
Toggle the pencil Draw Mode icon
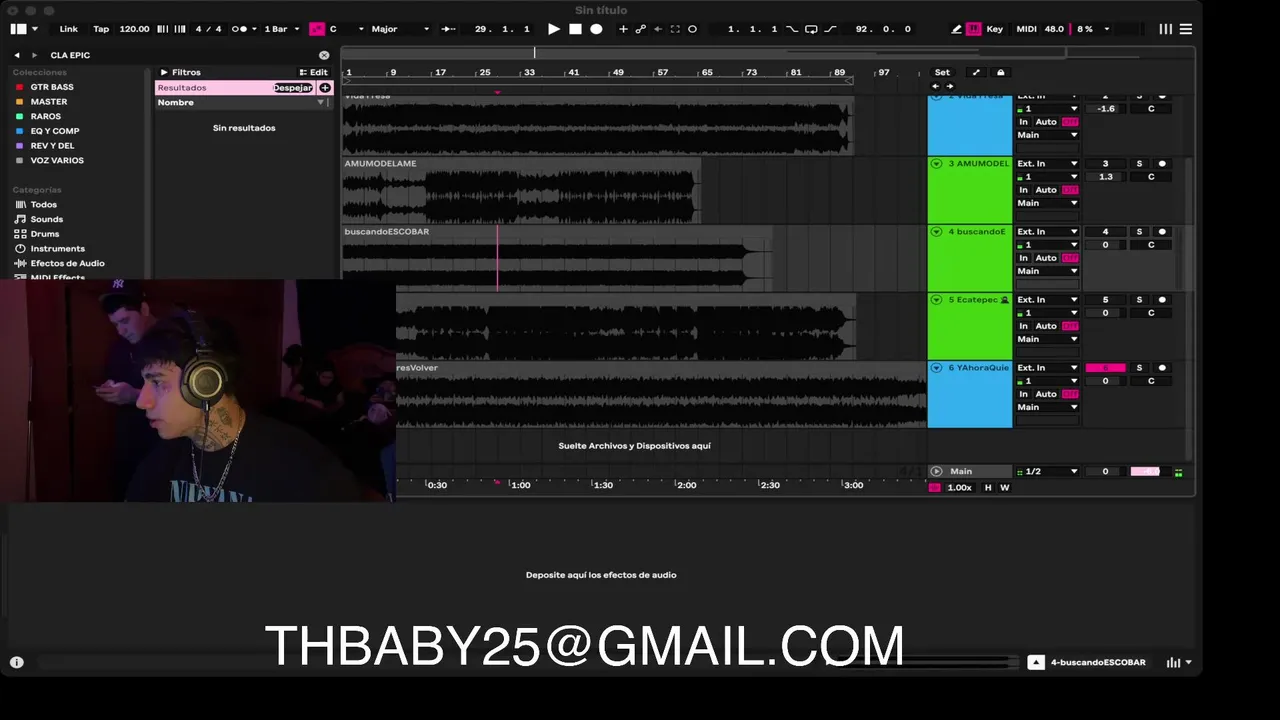pos(956,29)
